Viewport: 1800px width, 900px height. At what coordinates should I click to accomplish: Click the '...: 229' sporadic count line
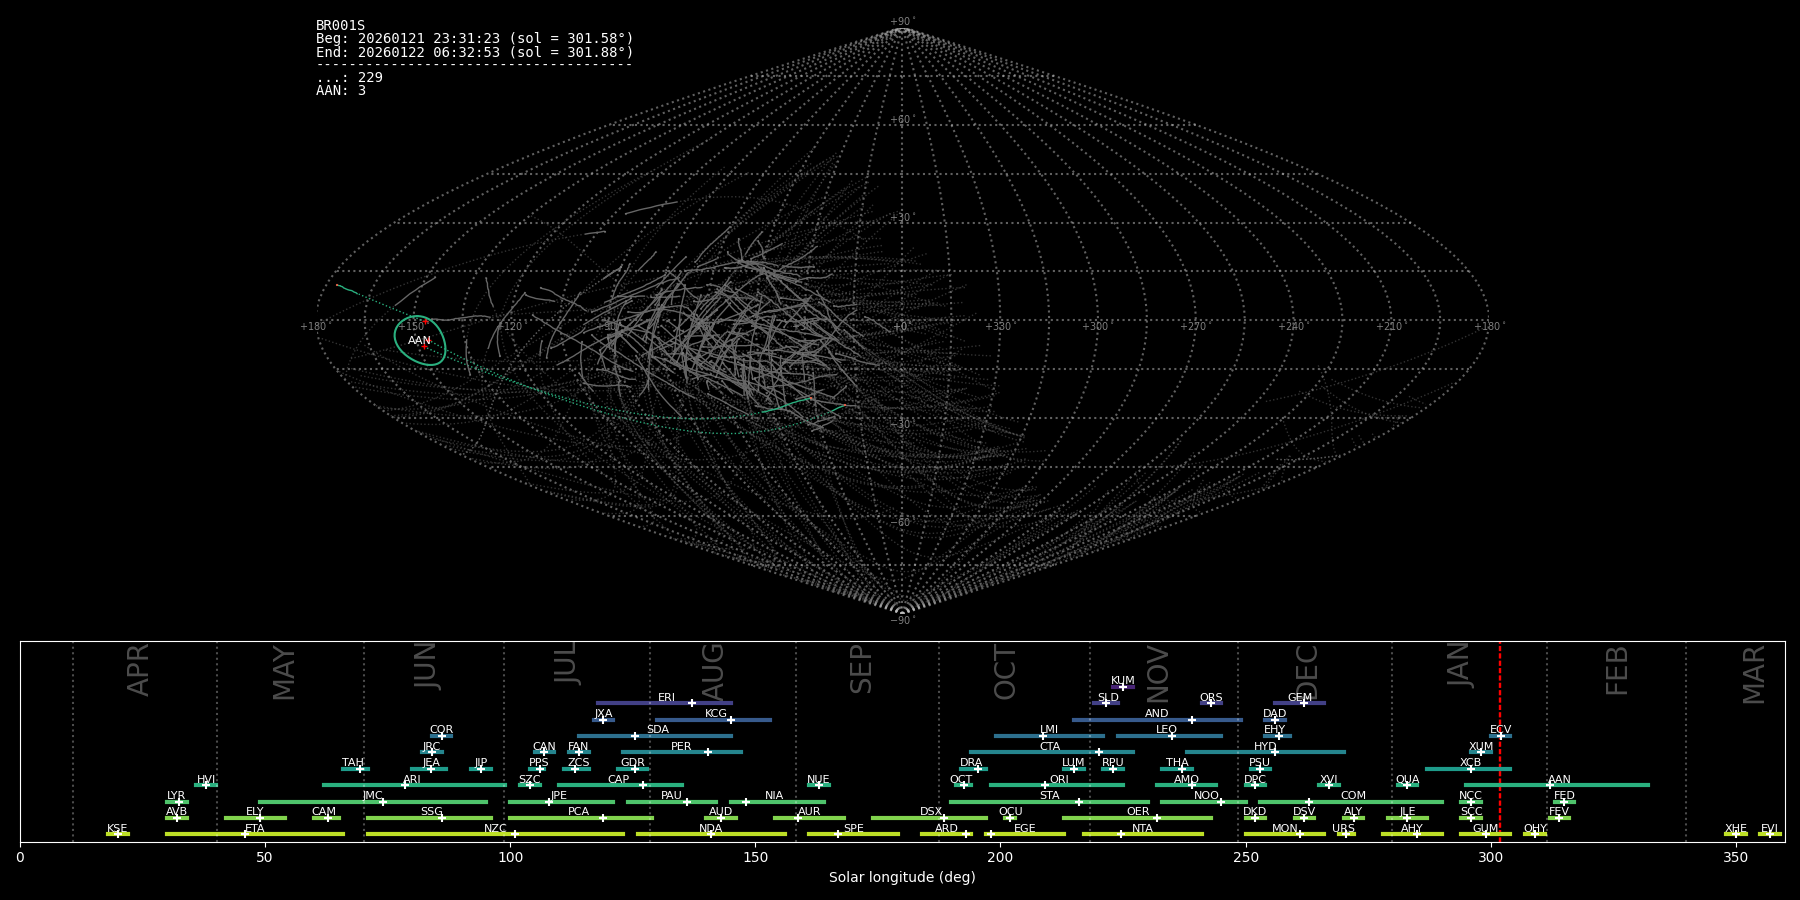[349, 78]
